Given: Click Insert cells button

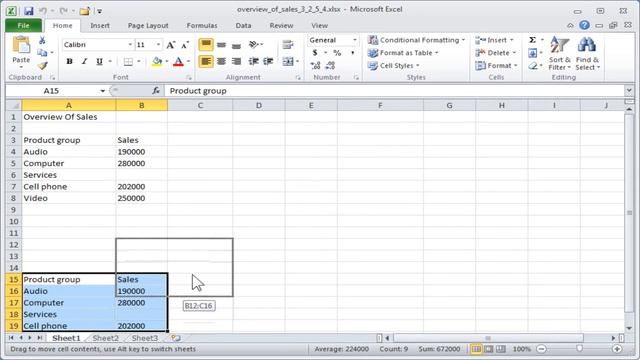Looking at the screenshot, I should [494, 40].
